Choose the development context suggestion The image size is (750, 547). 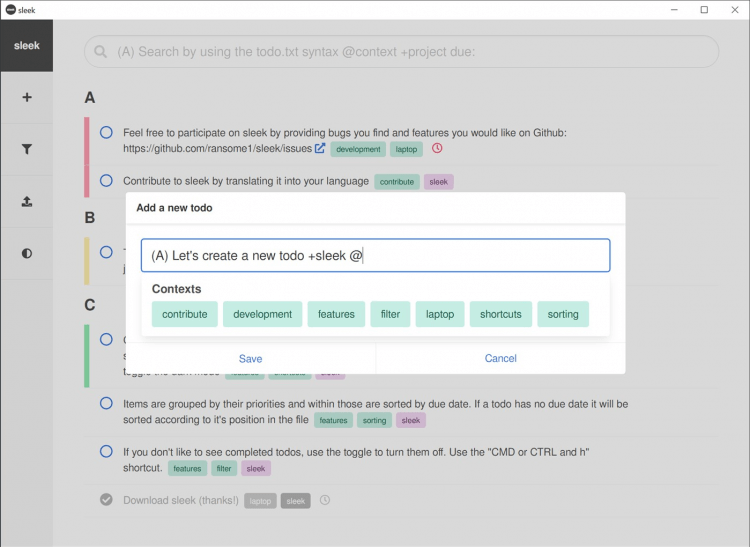(262, 314)
